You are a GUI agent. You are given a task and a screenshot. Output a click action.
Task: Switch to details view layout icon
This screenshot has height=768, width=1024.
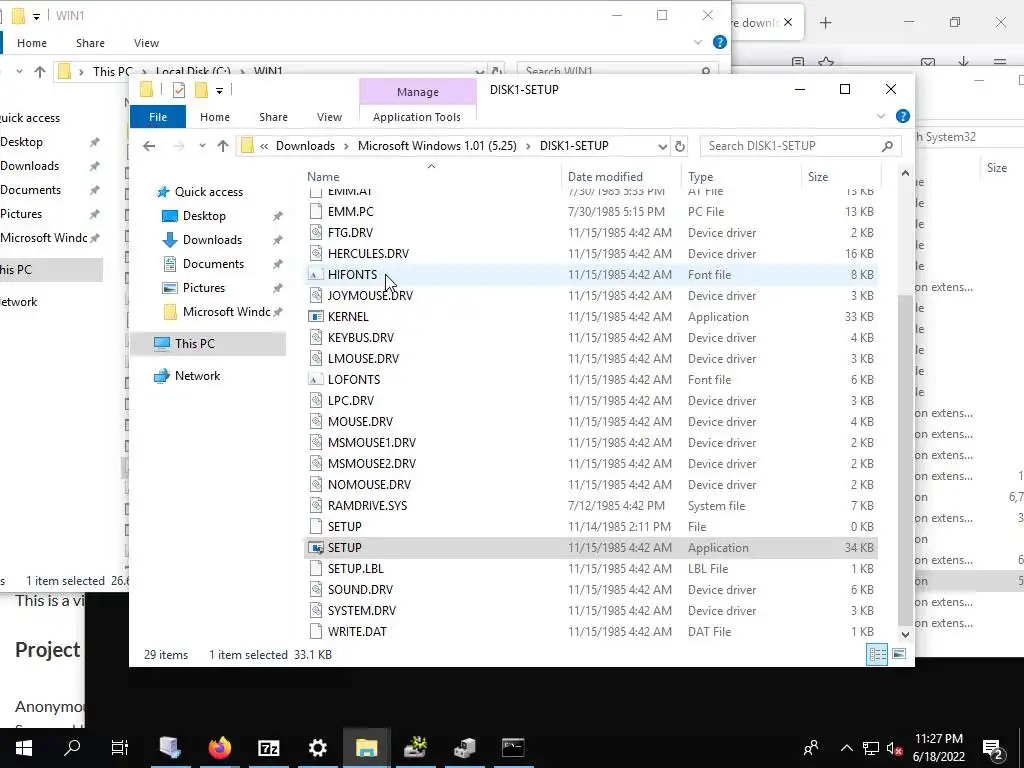(x=877, y=654)
